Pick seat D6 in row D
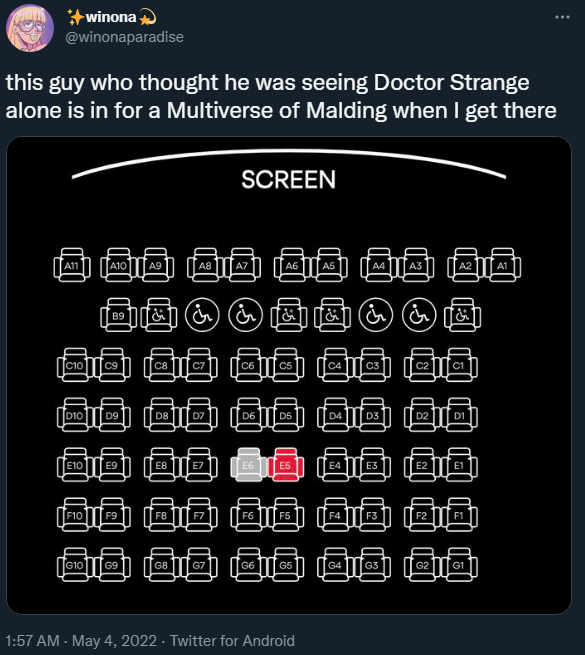Screen dimensions: 585x655 248,415
